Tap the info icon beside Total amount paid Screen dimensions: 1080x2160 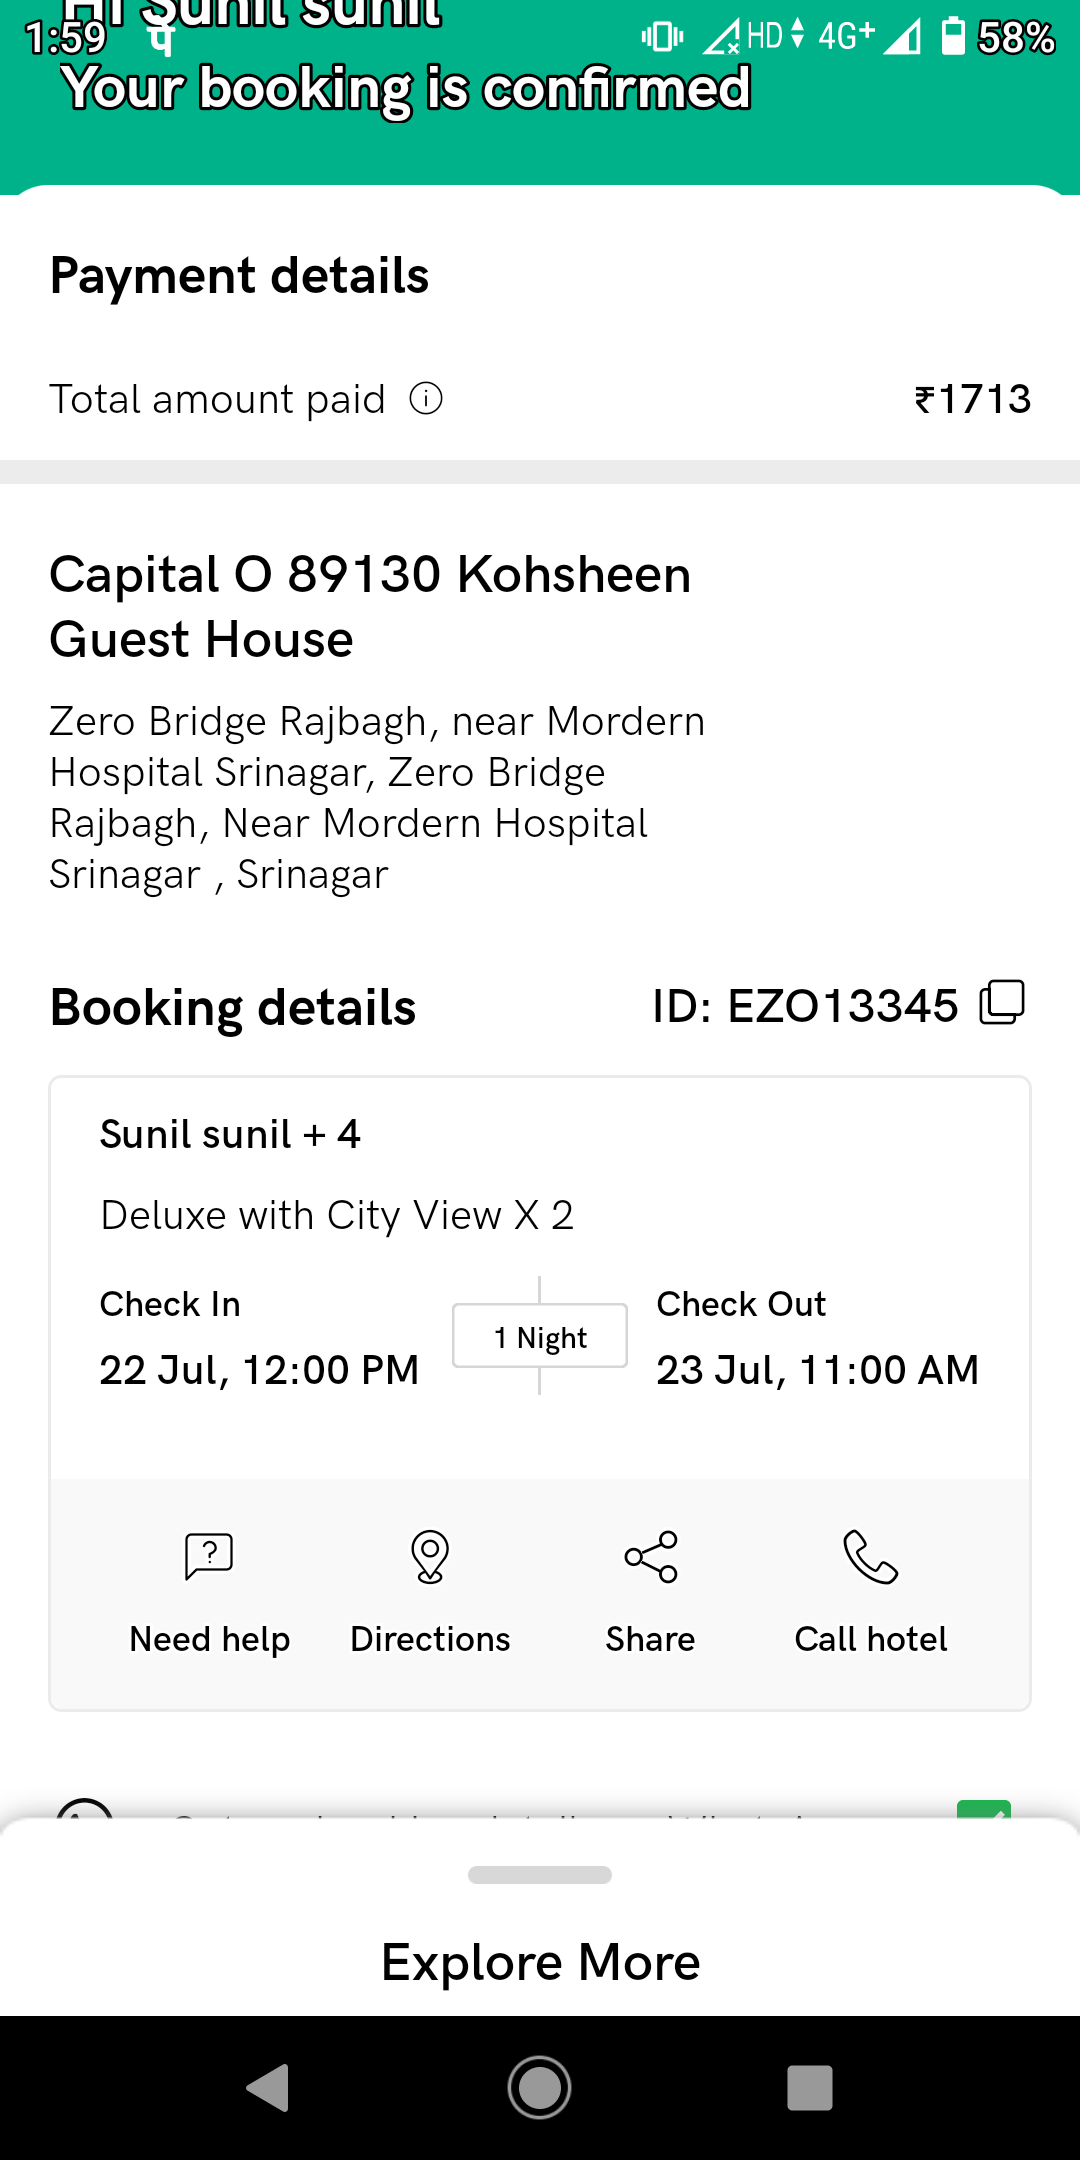[x=426, y=399]
